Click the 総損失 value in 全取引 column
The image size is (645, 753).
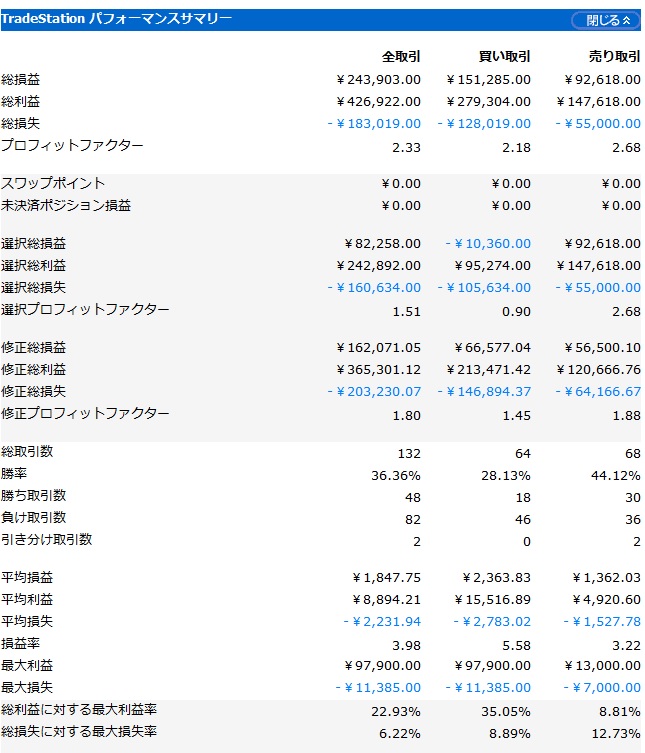pyautogui.click(x=374, y=124)
